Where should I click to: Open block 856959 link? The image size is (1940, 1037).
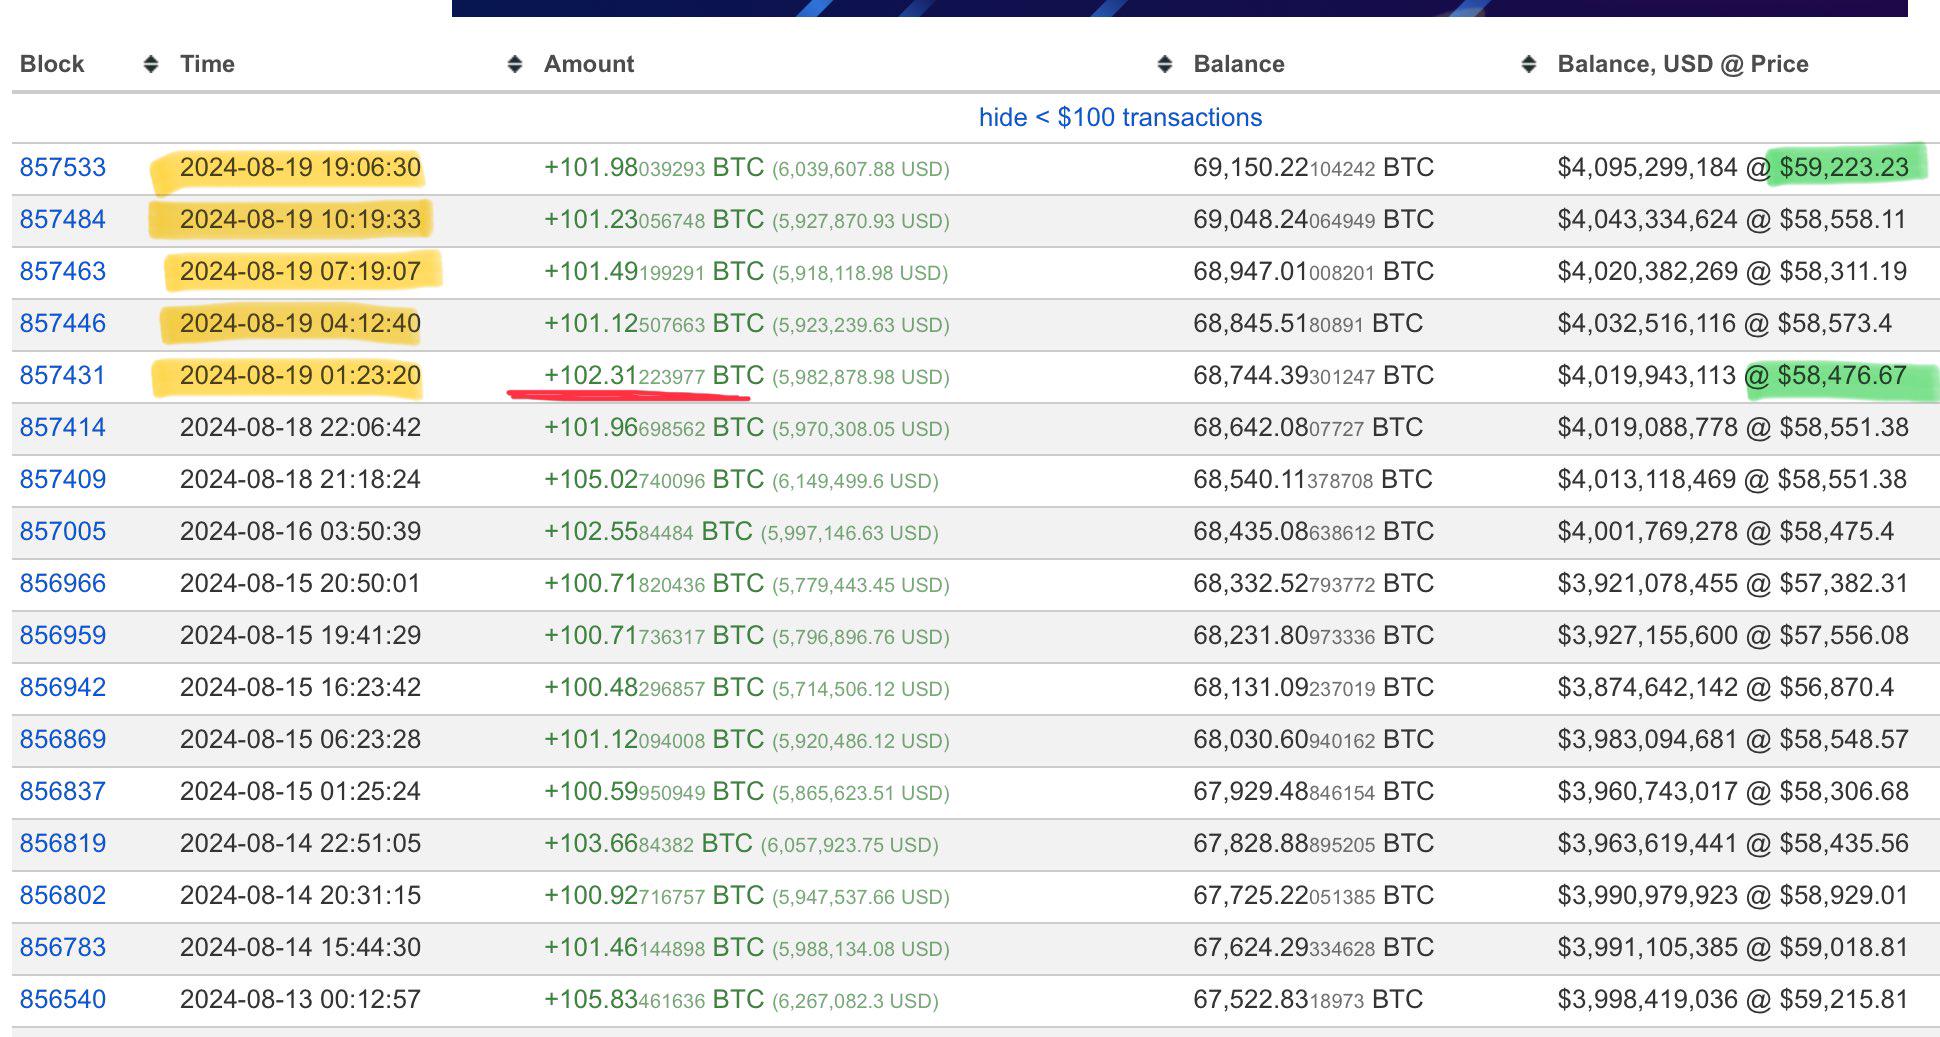[x=63, y=635]
